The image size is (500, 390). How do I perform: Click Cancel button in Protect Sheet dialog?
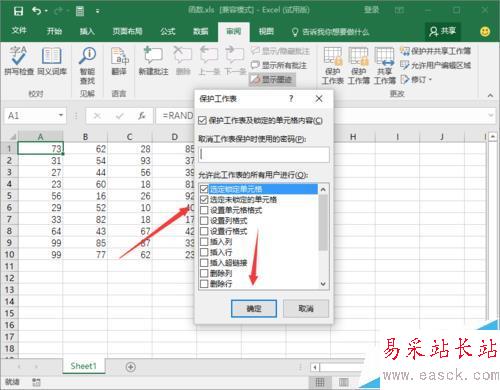point(306,309)
